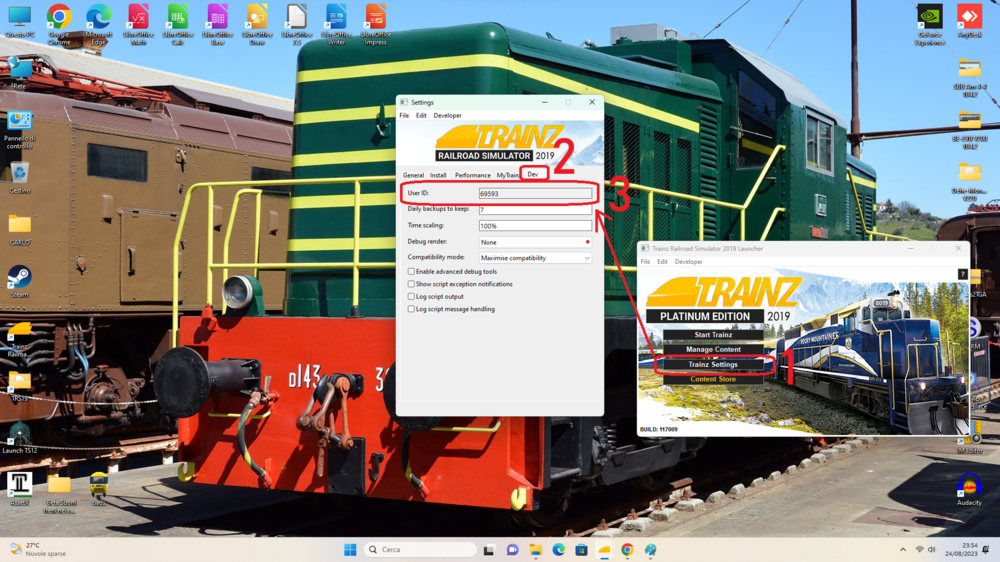Viewport: 1000px width, 562px height.
Task: Show hidden system tray icons
Action: [902, 549]
